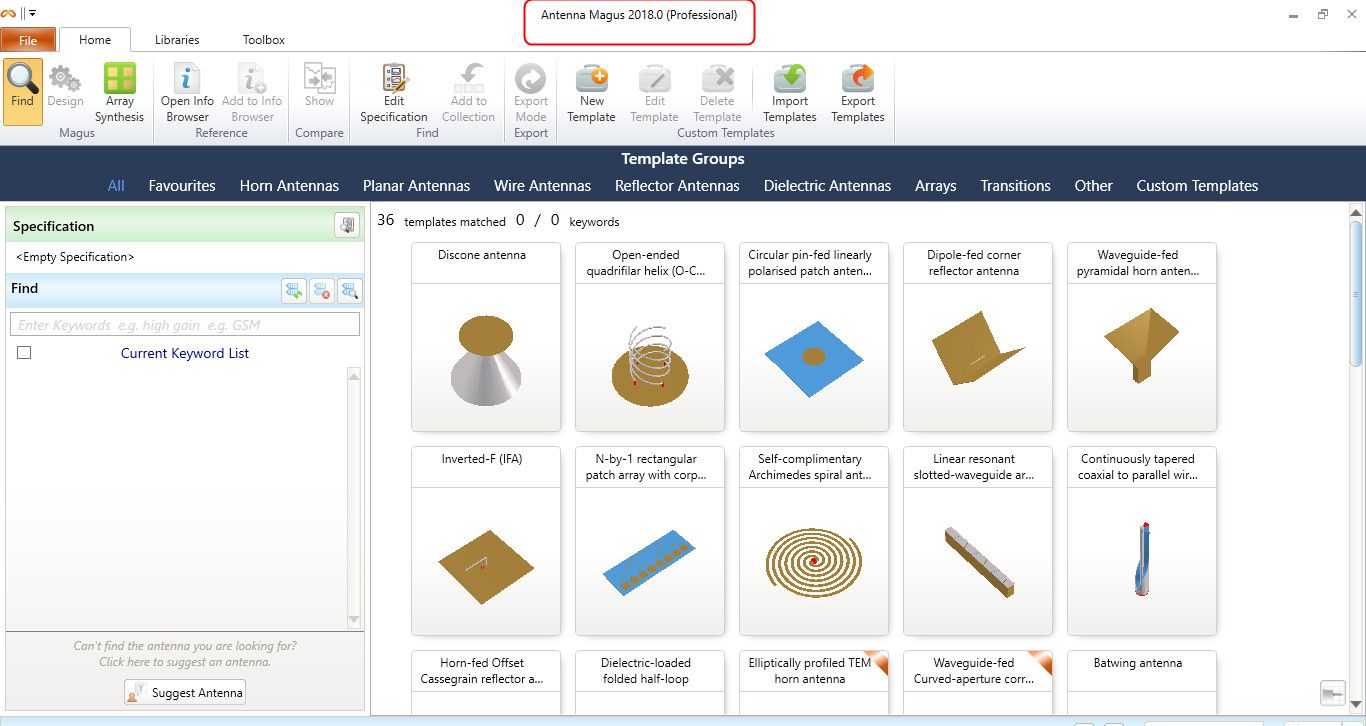This screenshot has height=726, width=1366.
Task: Click the red-cross keyword list icon
Action: [322, 291]
